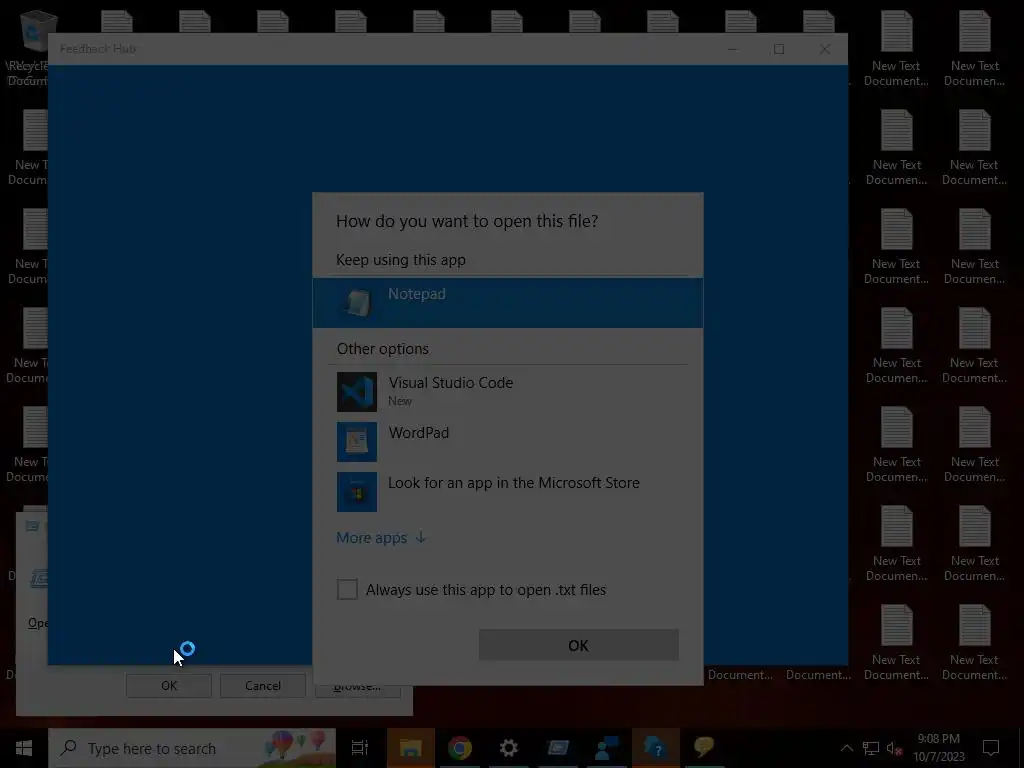Confirm with OK in open-with dialog
This screenshot has width=1024, height=768.
[x=578, y=645]
